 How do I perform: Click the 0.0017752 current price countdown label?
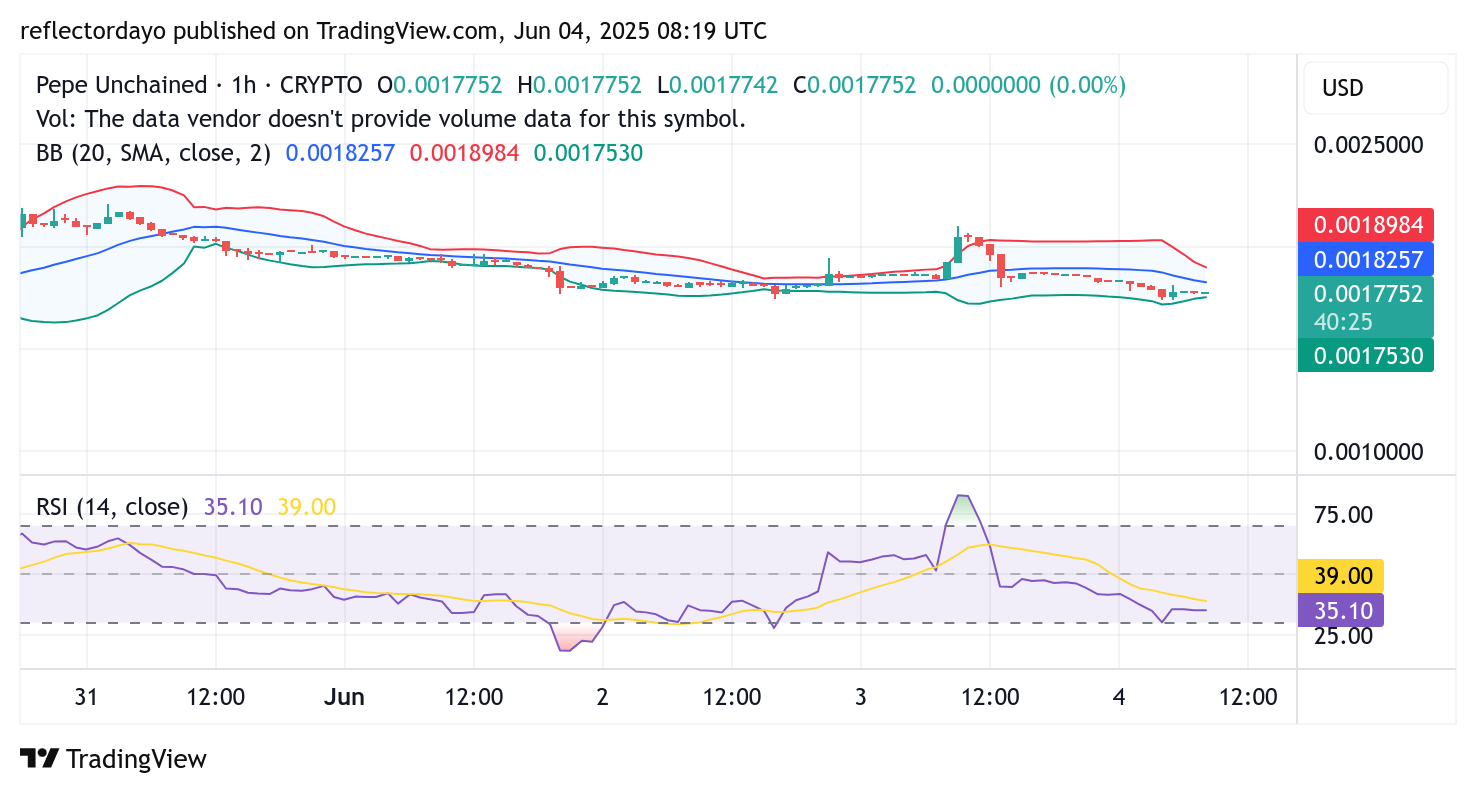point(1365,306)
